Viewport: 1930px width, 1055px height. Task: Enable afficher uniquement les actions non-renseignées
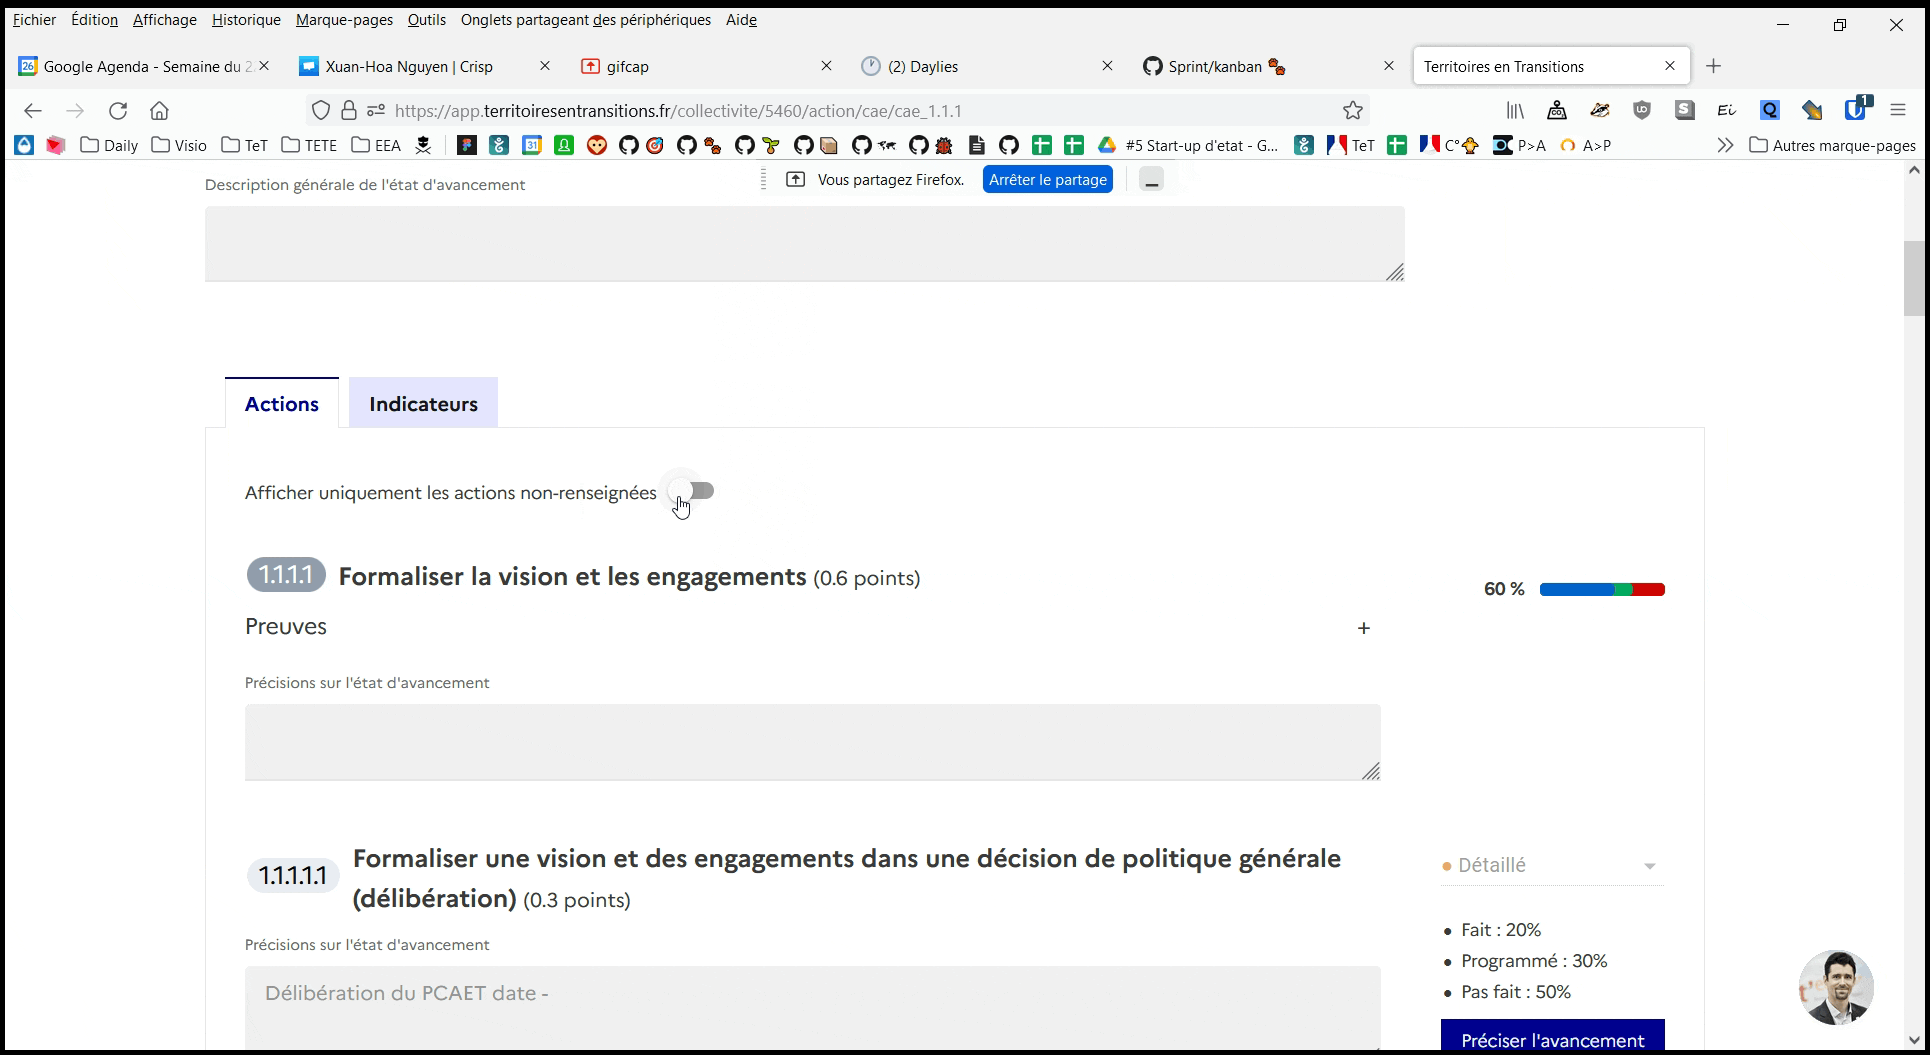(x=692, y=490)
